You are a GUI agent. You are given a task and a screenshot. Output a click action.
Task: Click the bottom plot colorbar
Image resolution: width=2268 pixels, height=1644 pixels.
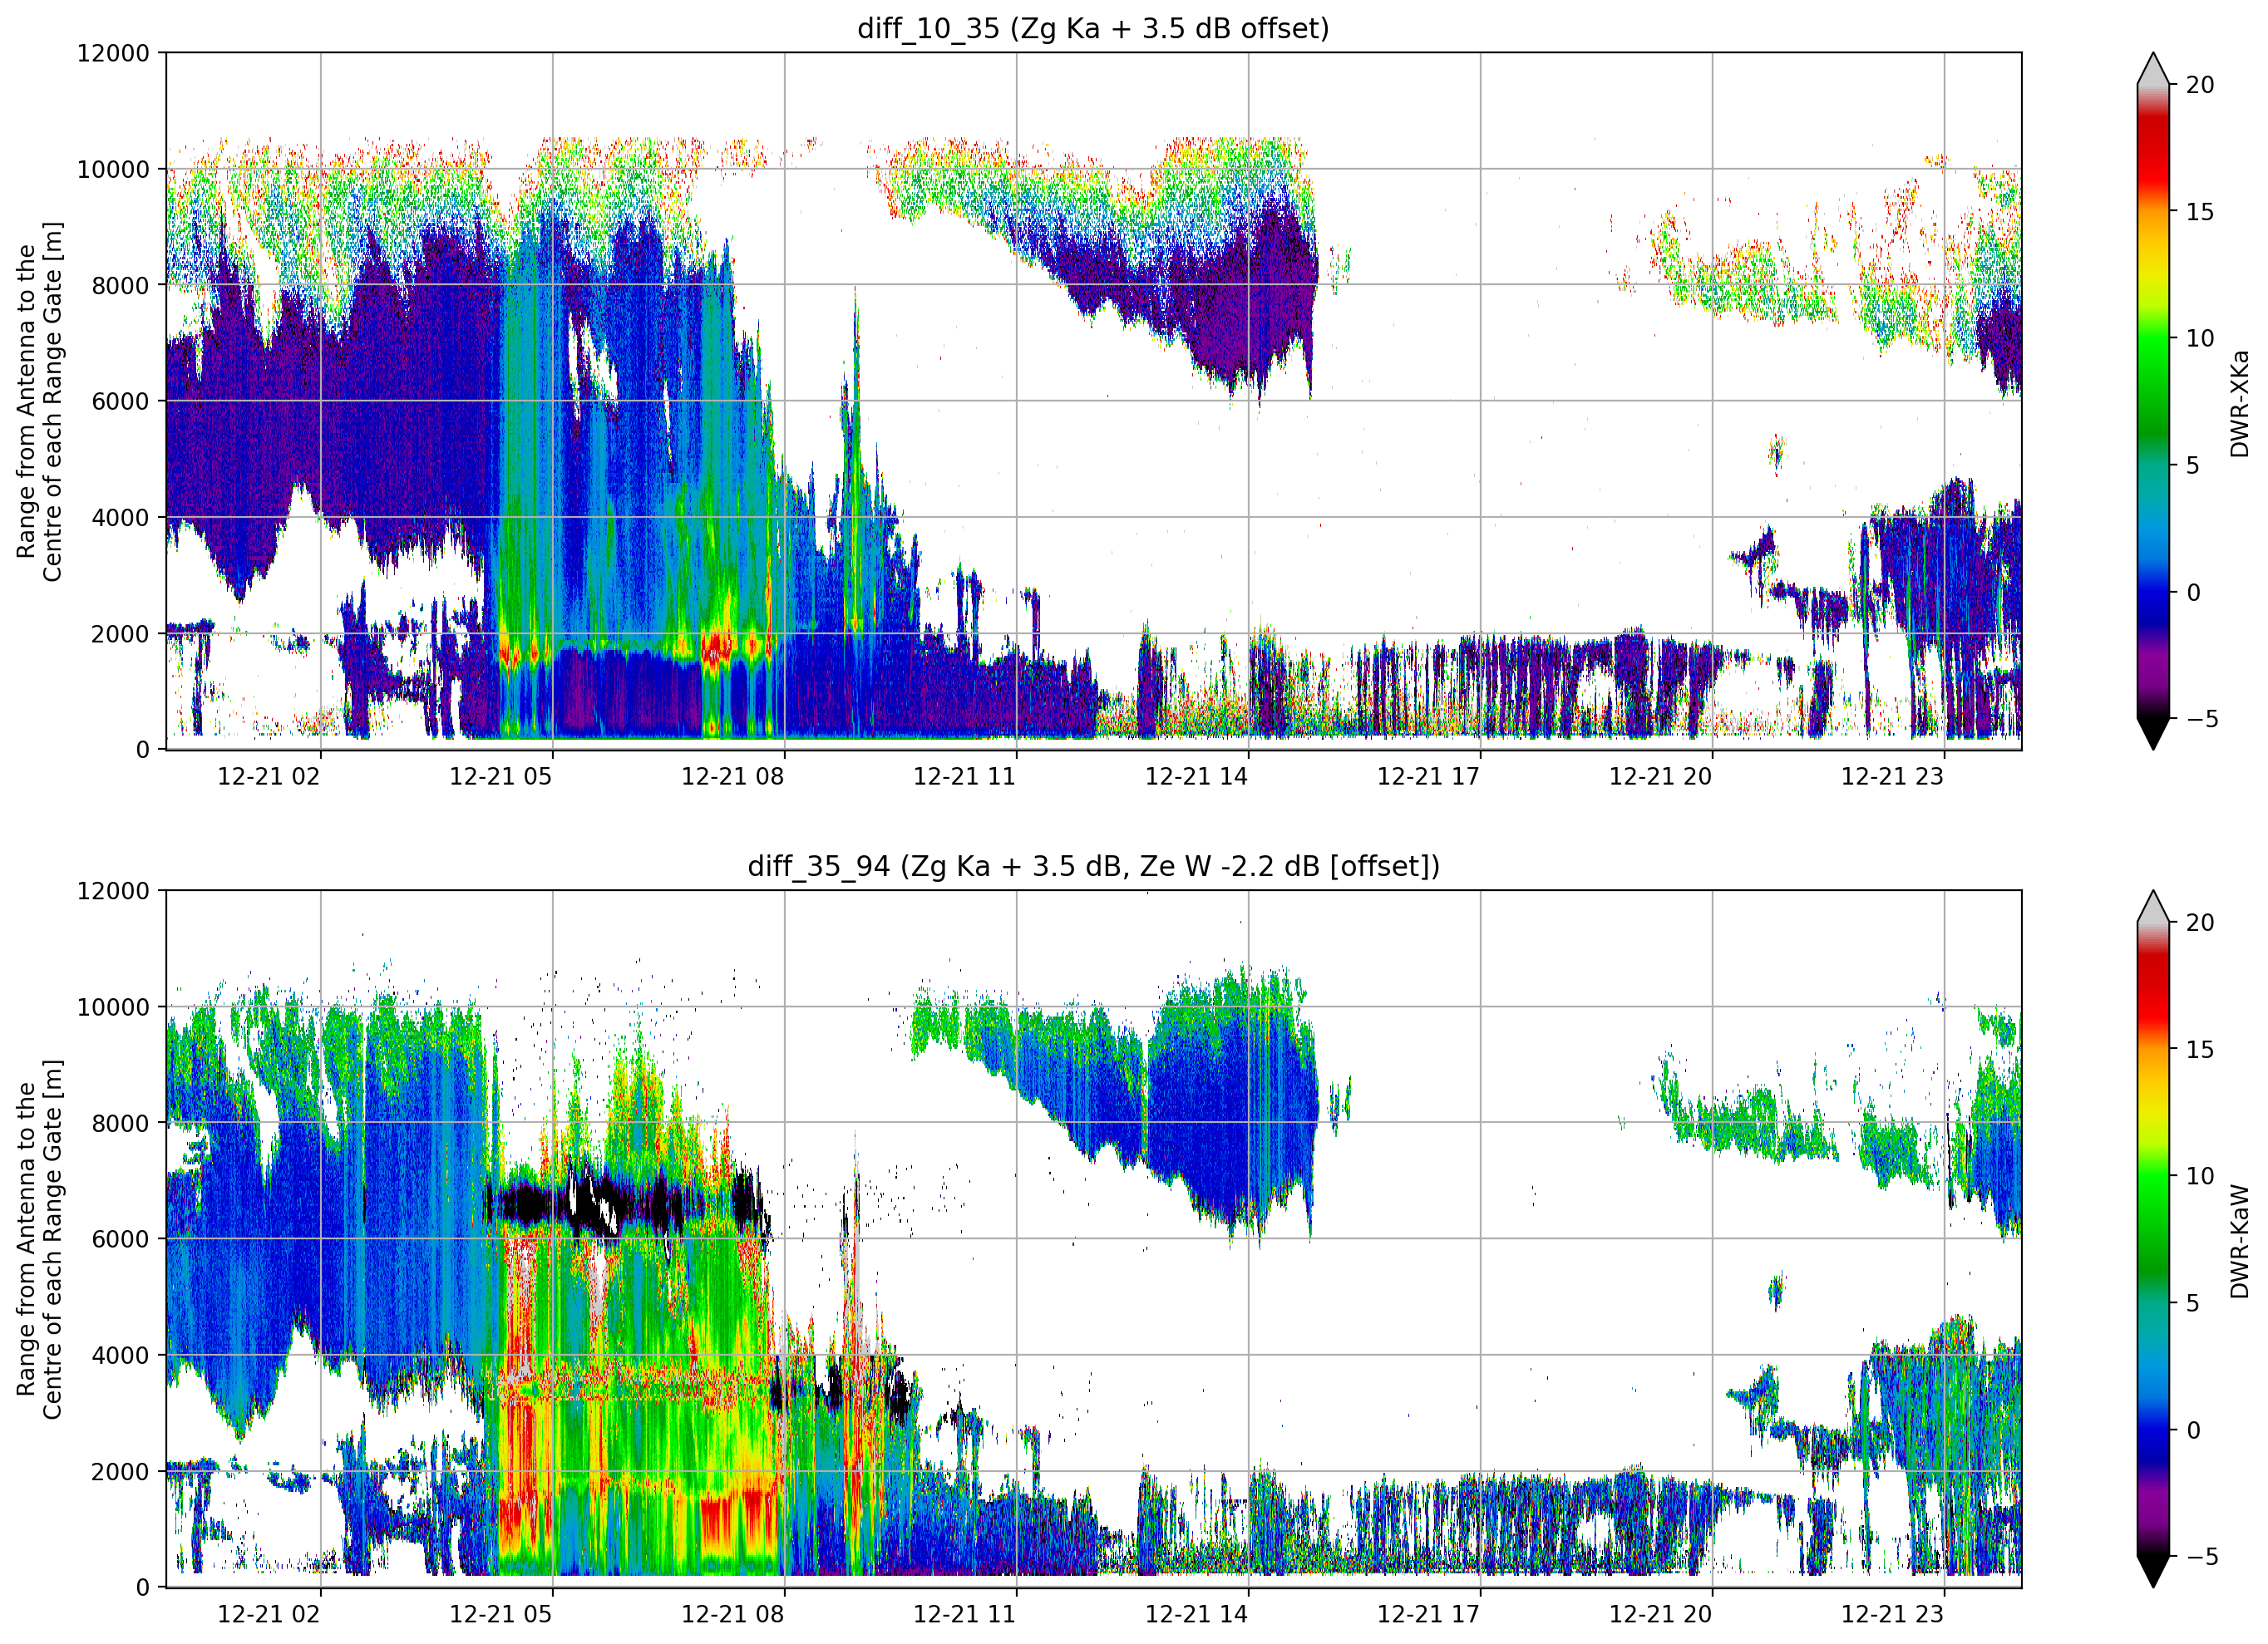[x=2153, y=1239]
